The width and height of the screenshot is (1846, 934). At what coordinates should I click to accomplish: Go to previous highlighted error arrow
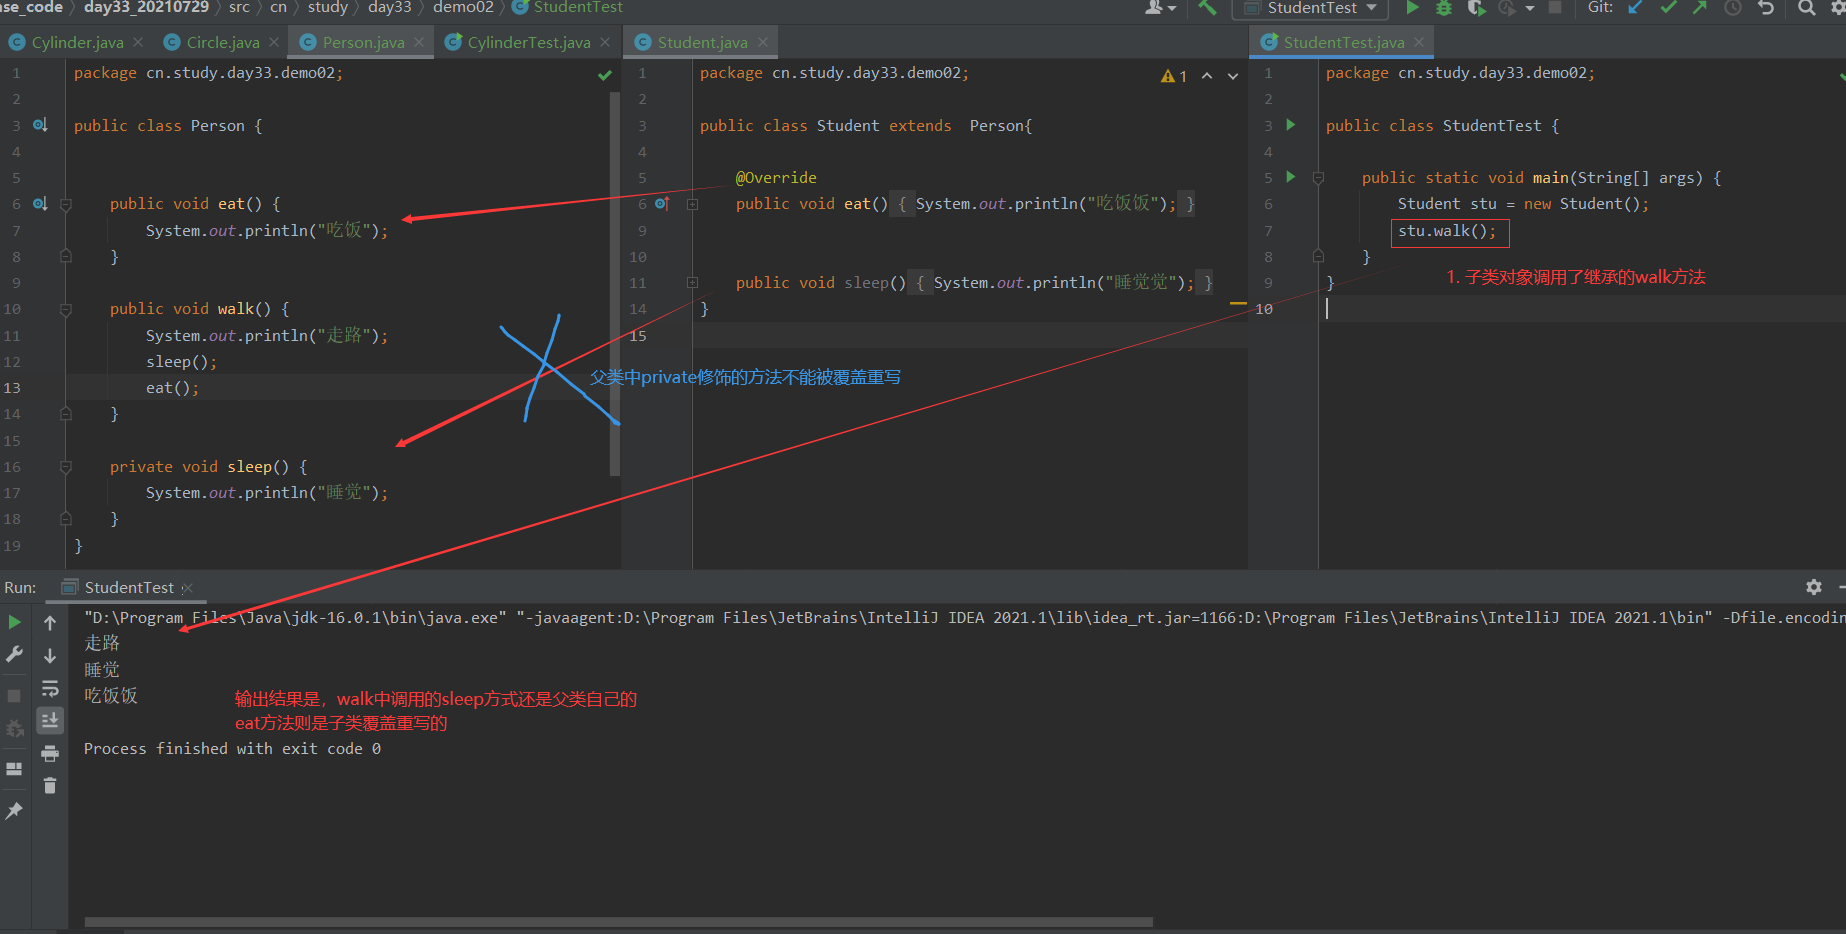pos(1207,76)
